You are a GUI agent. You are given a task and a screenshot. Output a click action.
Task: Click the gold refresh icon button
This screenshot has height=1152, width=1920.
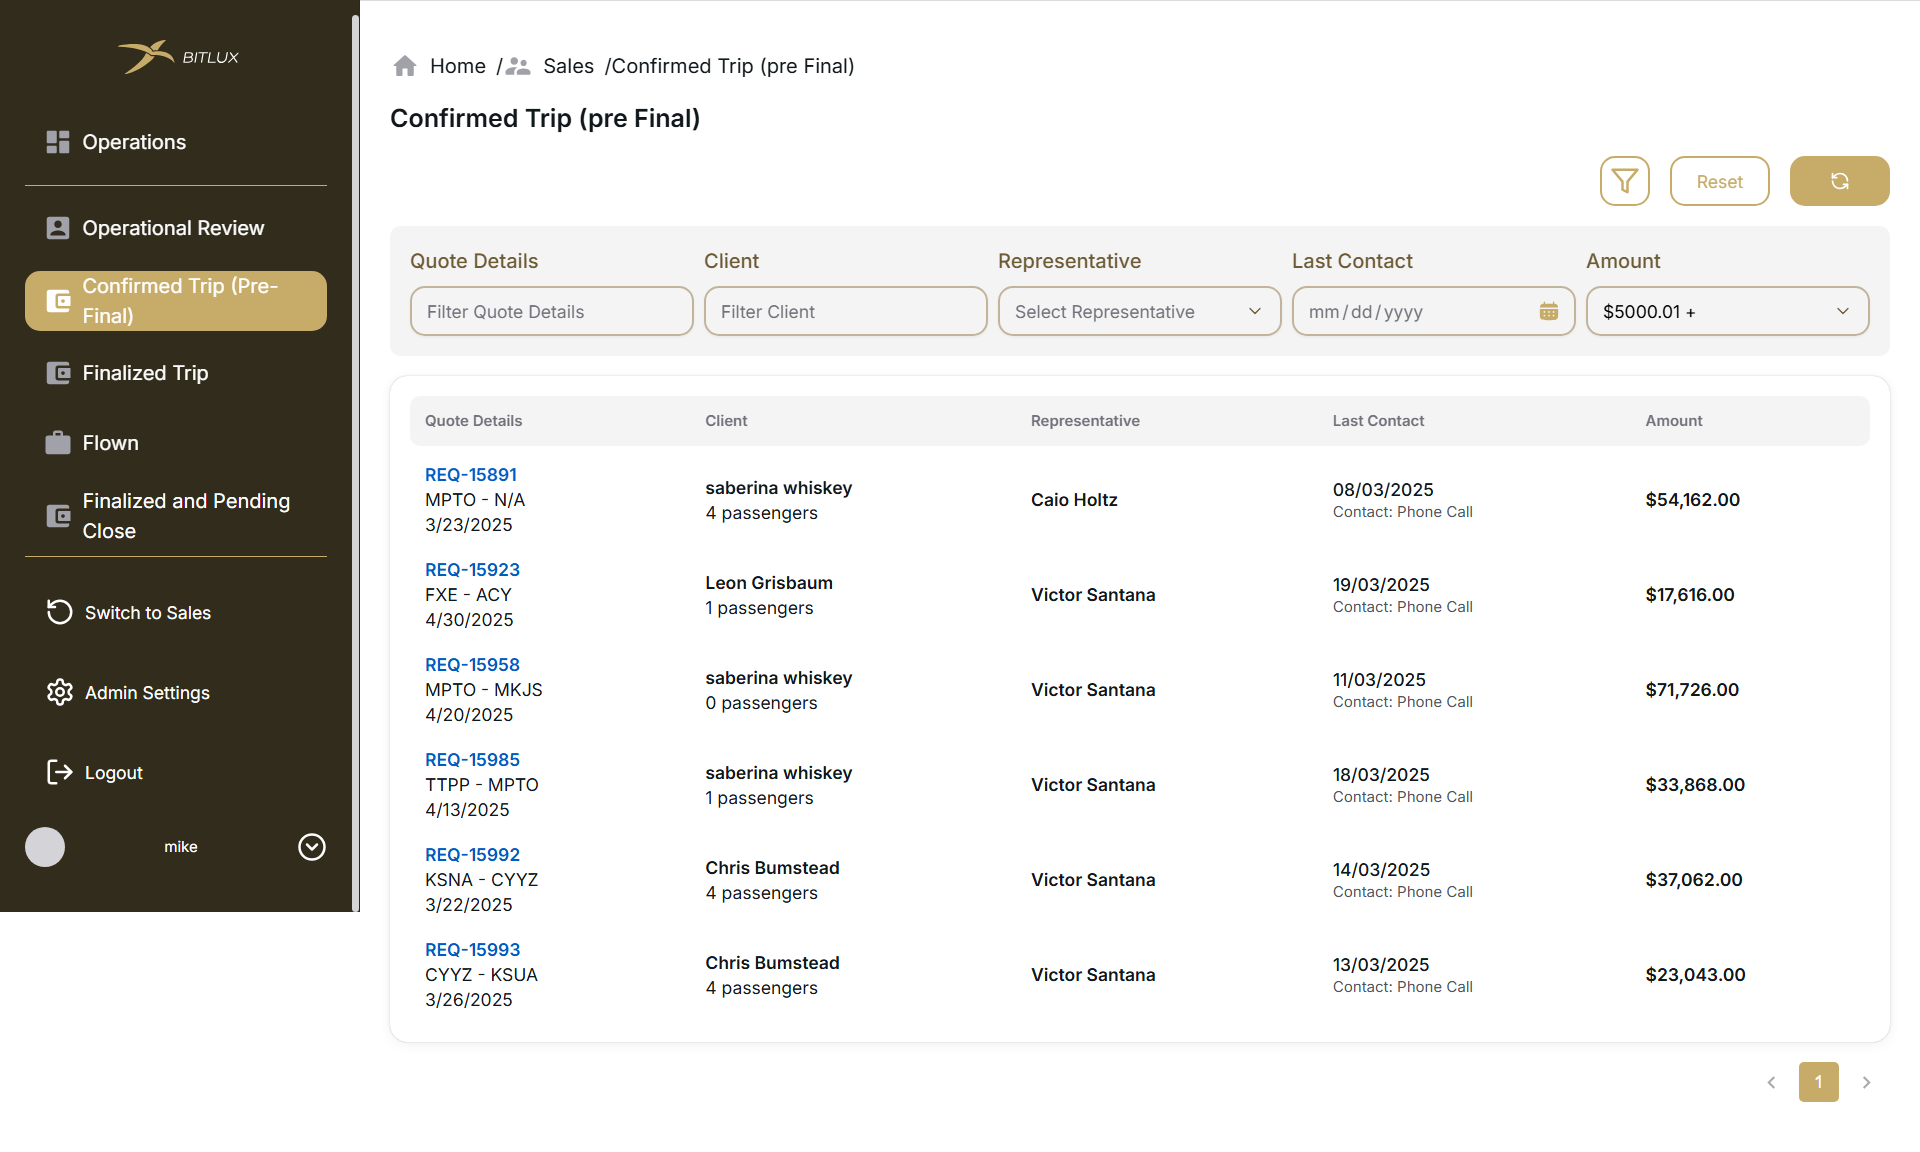tap(1839, 181)
